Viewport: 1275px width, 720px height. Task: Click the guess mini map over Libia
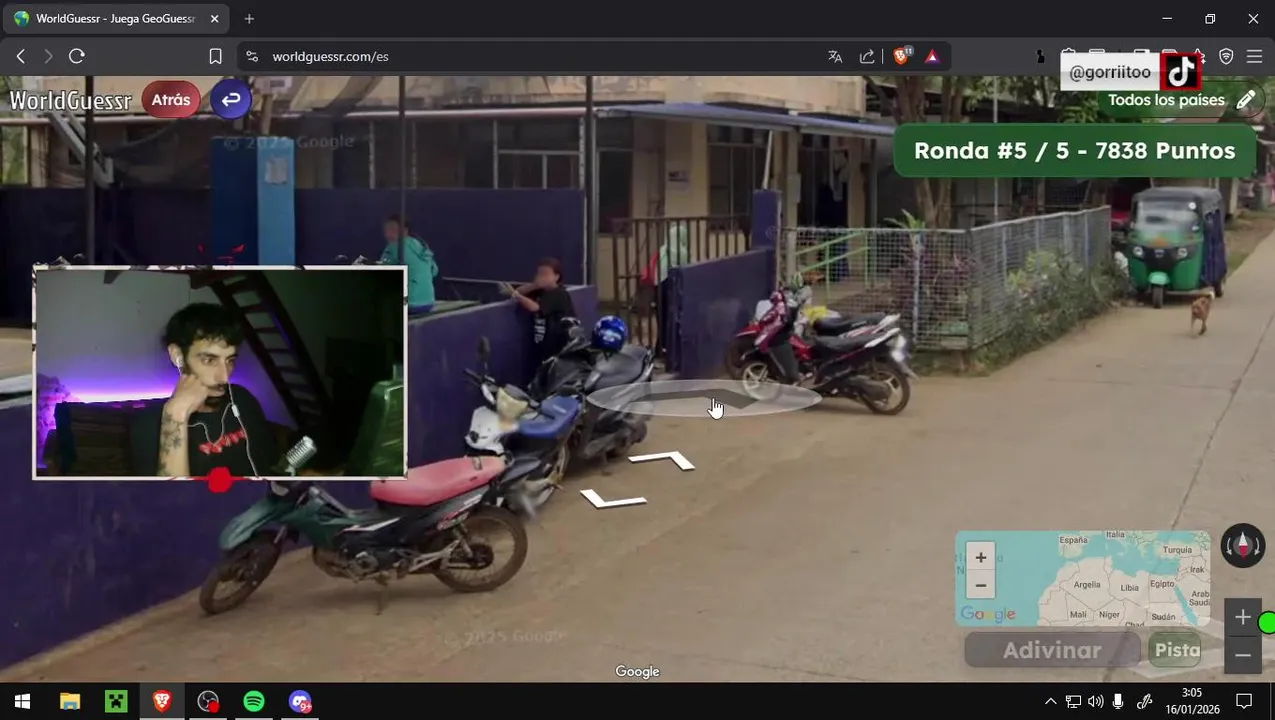[x=1130, y=588]
